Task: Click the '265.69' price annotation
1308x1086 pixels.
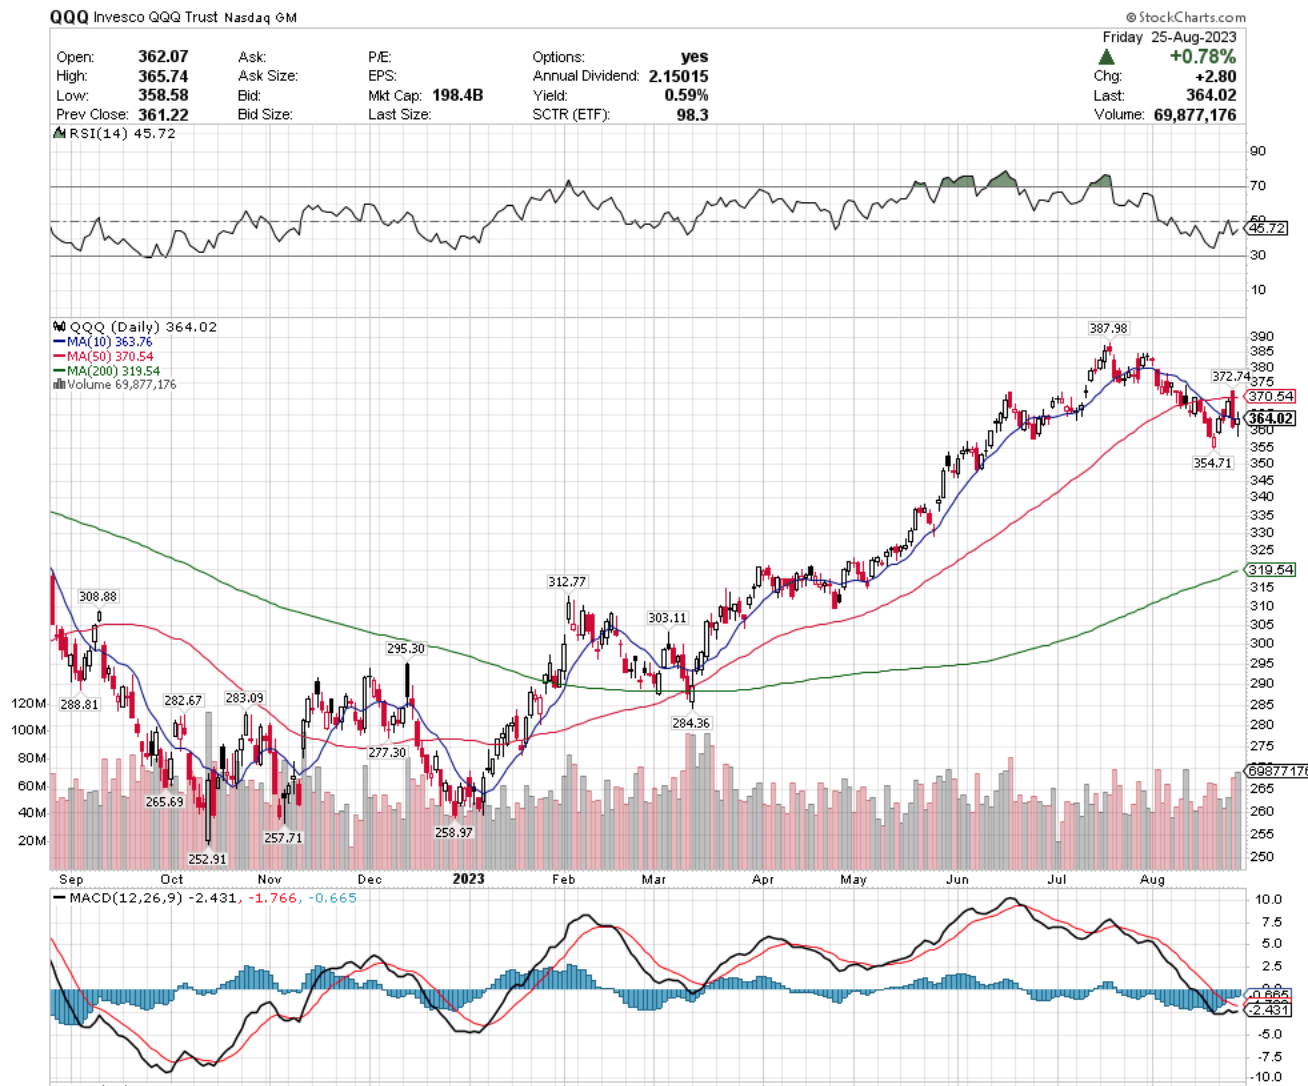Action: (164, 802)
